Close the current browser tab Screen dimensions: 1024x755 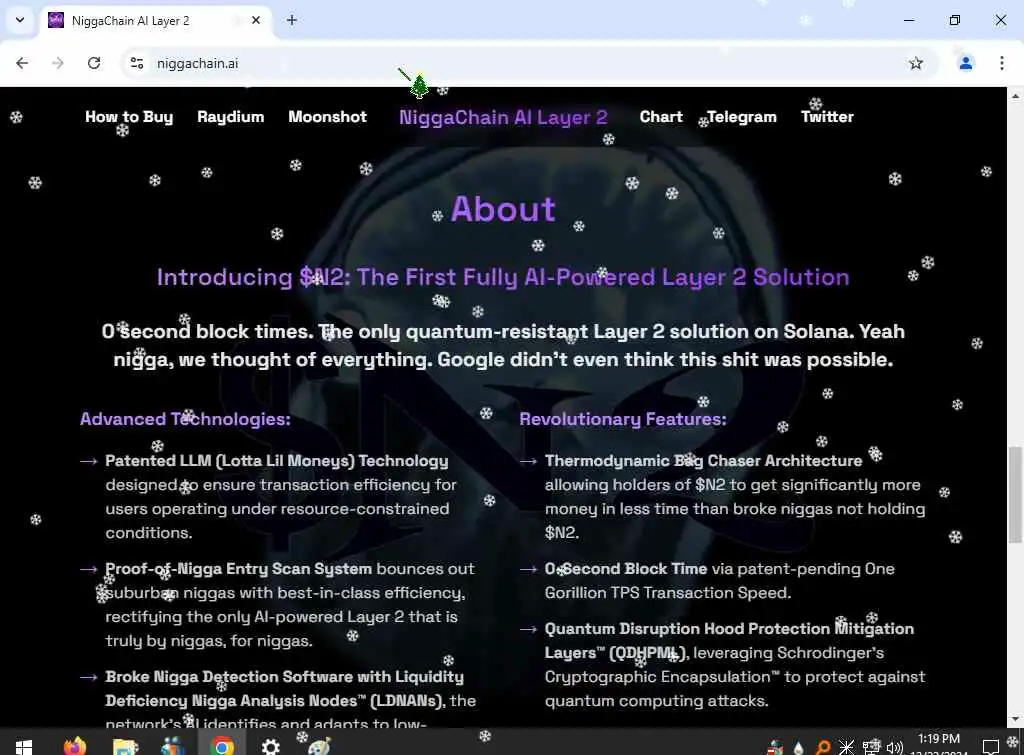tap(256, 20)
